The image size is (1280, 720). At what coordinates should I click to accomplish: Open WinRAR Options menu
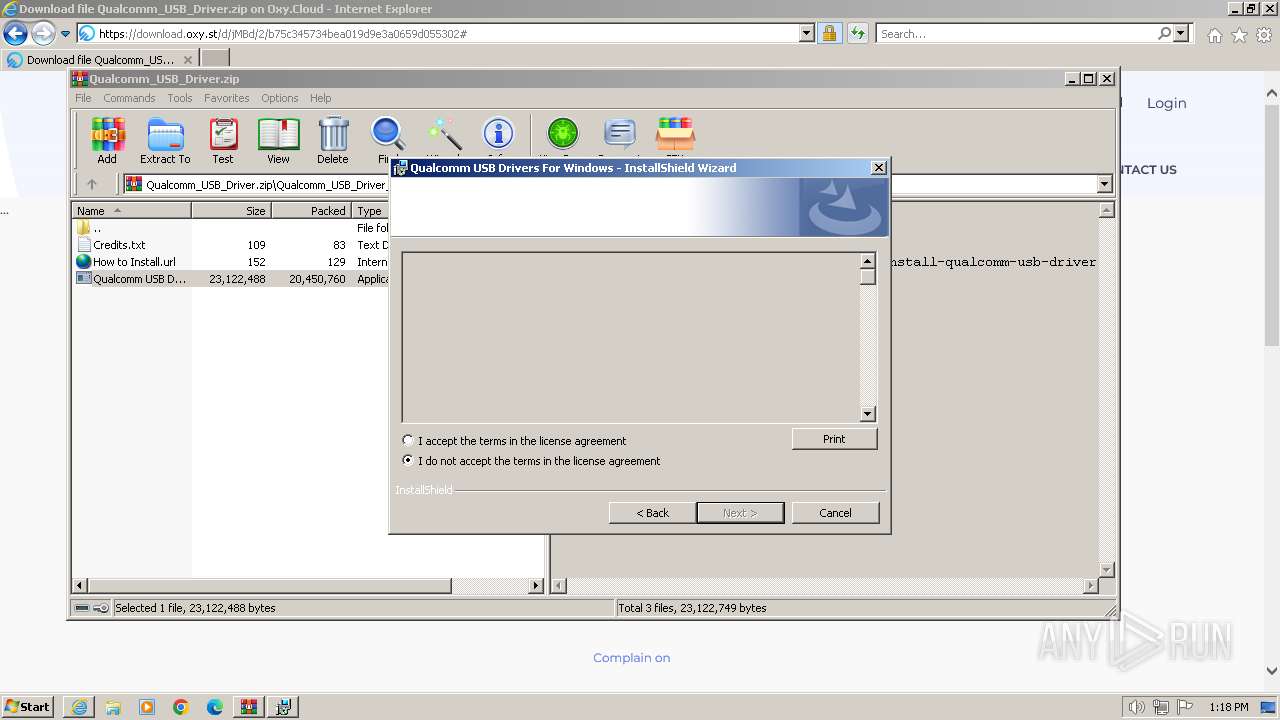pyautogui.click(x=280, y=98)
